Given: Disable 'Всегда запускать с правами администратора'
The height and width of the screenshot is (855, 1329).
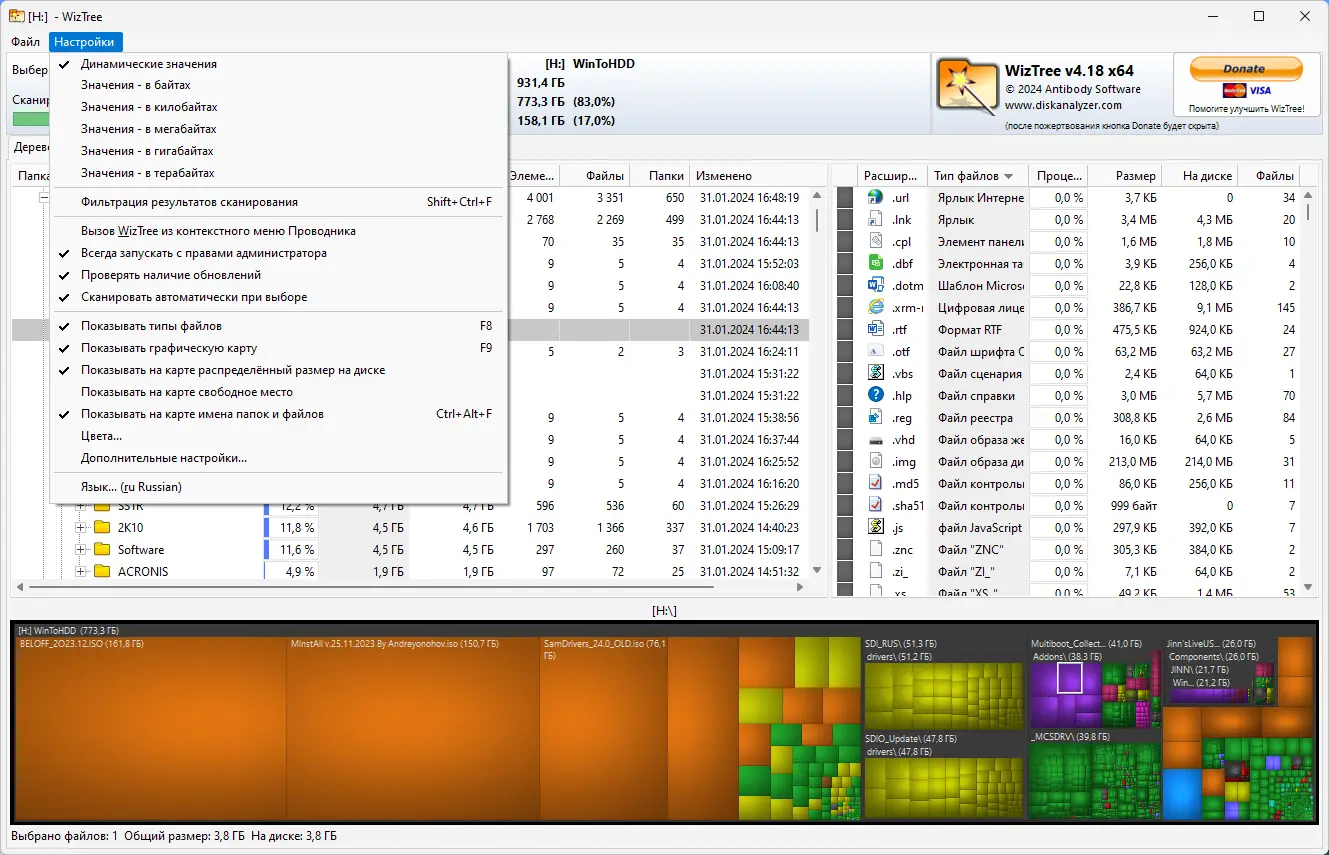Looking at the screenshot, I should 279,253.
